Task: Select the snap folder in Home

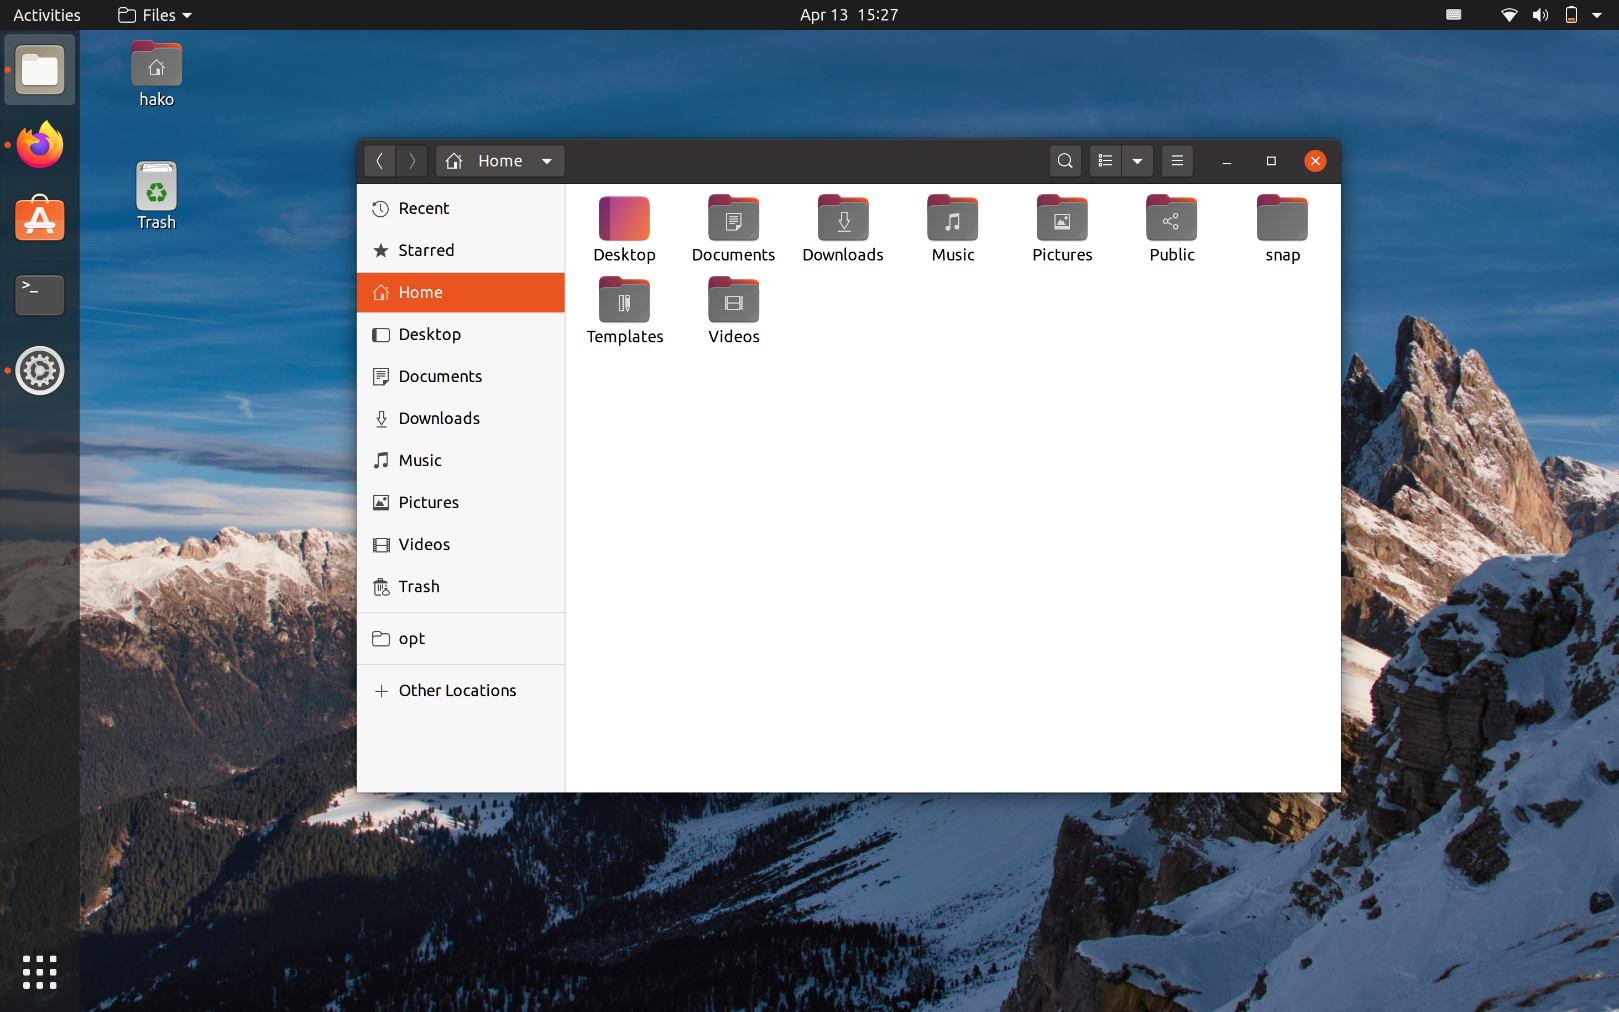Action: point(1282,219)
